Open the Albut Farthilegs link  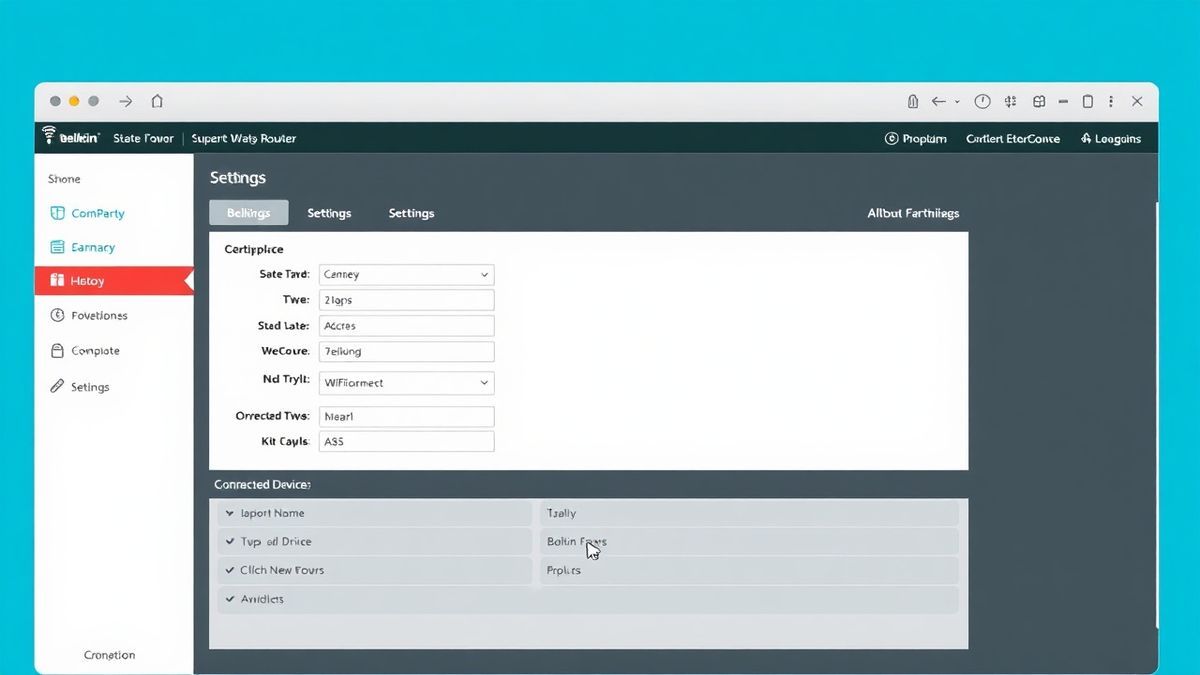point(913,213)
